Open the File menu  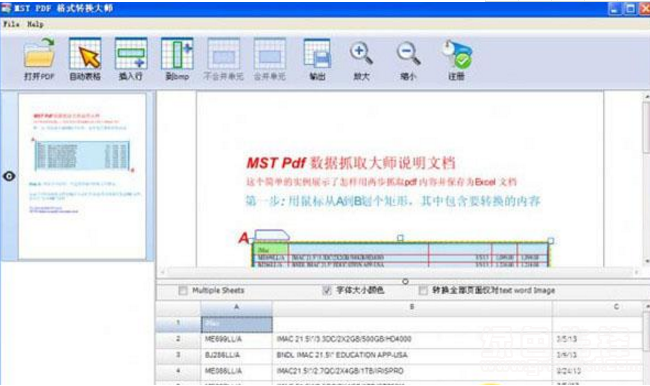coord(12,24)
